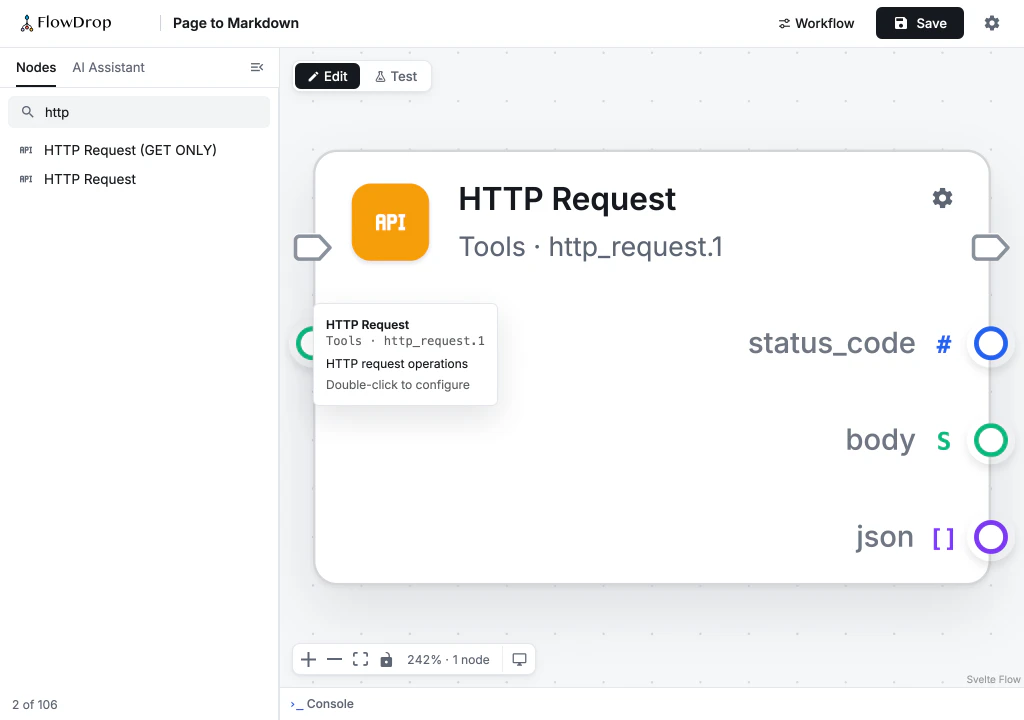
Task: Fit view to canvas
Action: click(x=360, y=659)
